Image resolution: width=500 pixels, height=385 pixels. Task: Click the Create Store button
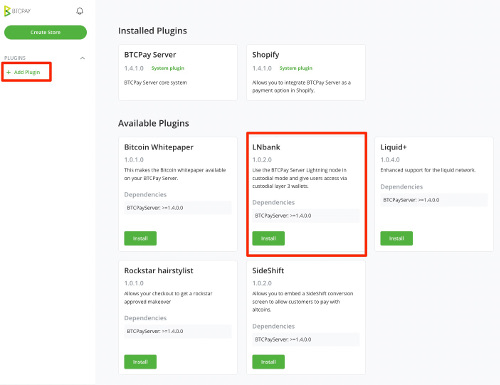click(45, 32)
